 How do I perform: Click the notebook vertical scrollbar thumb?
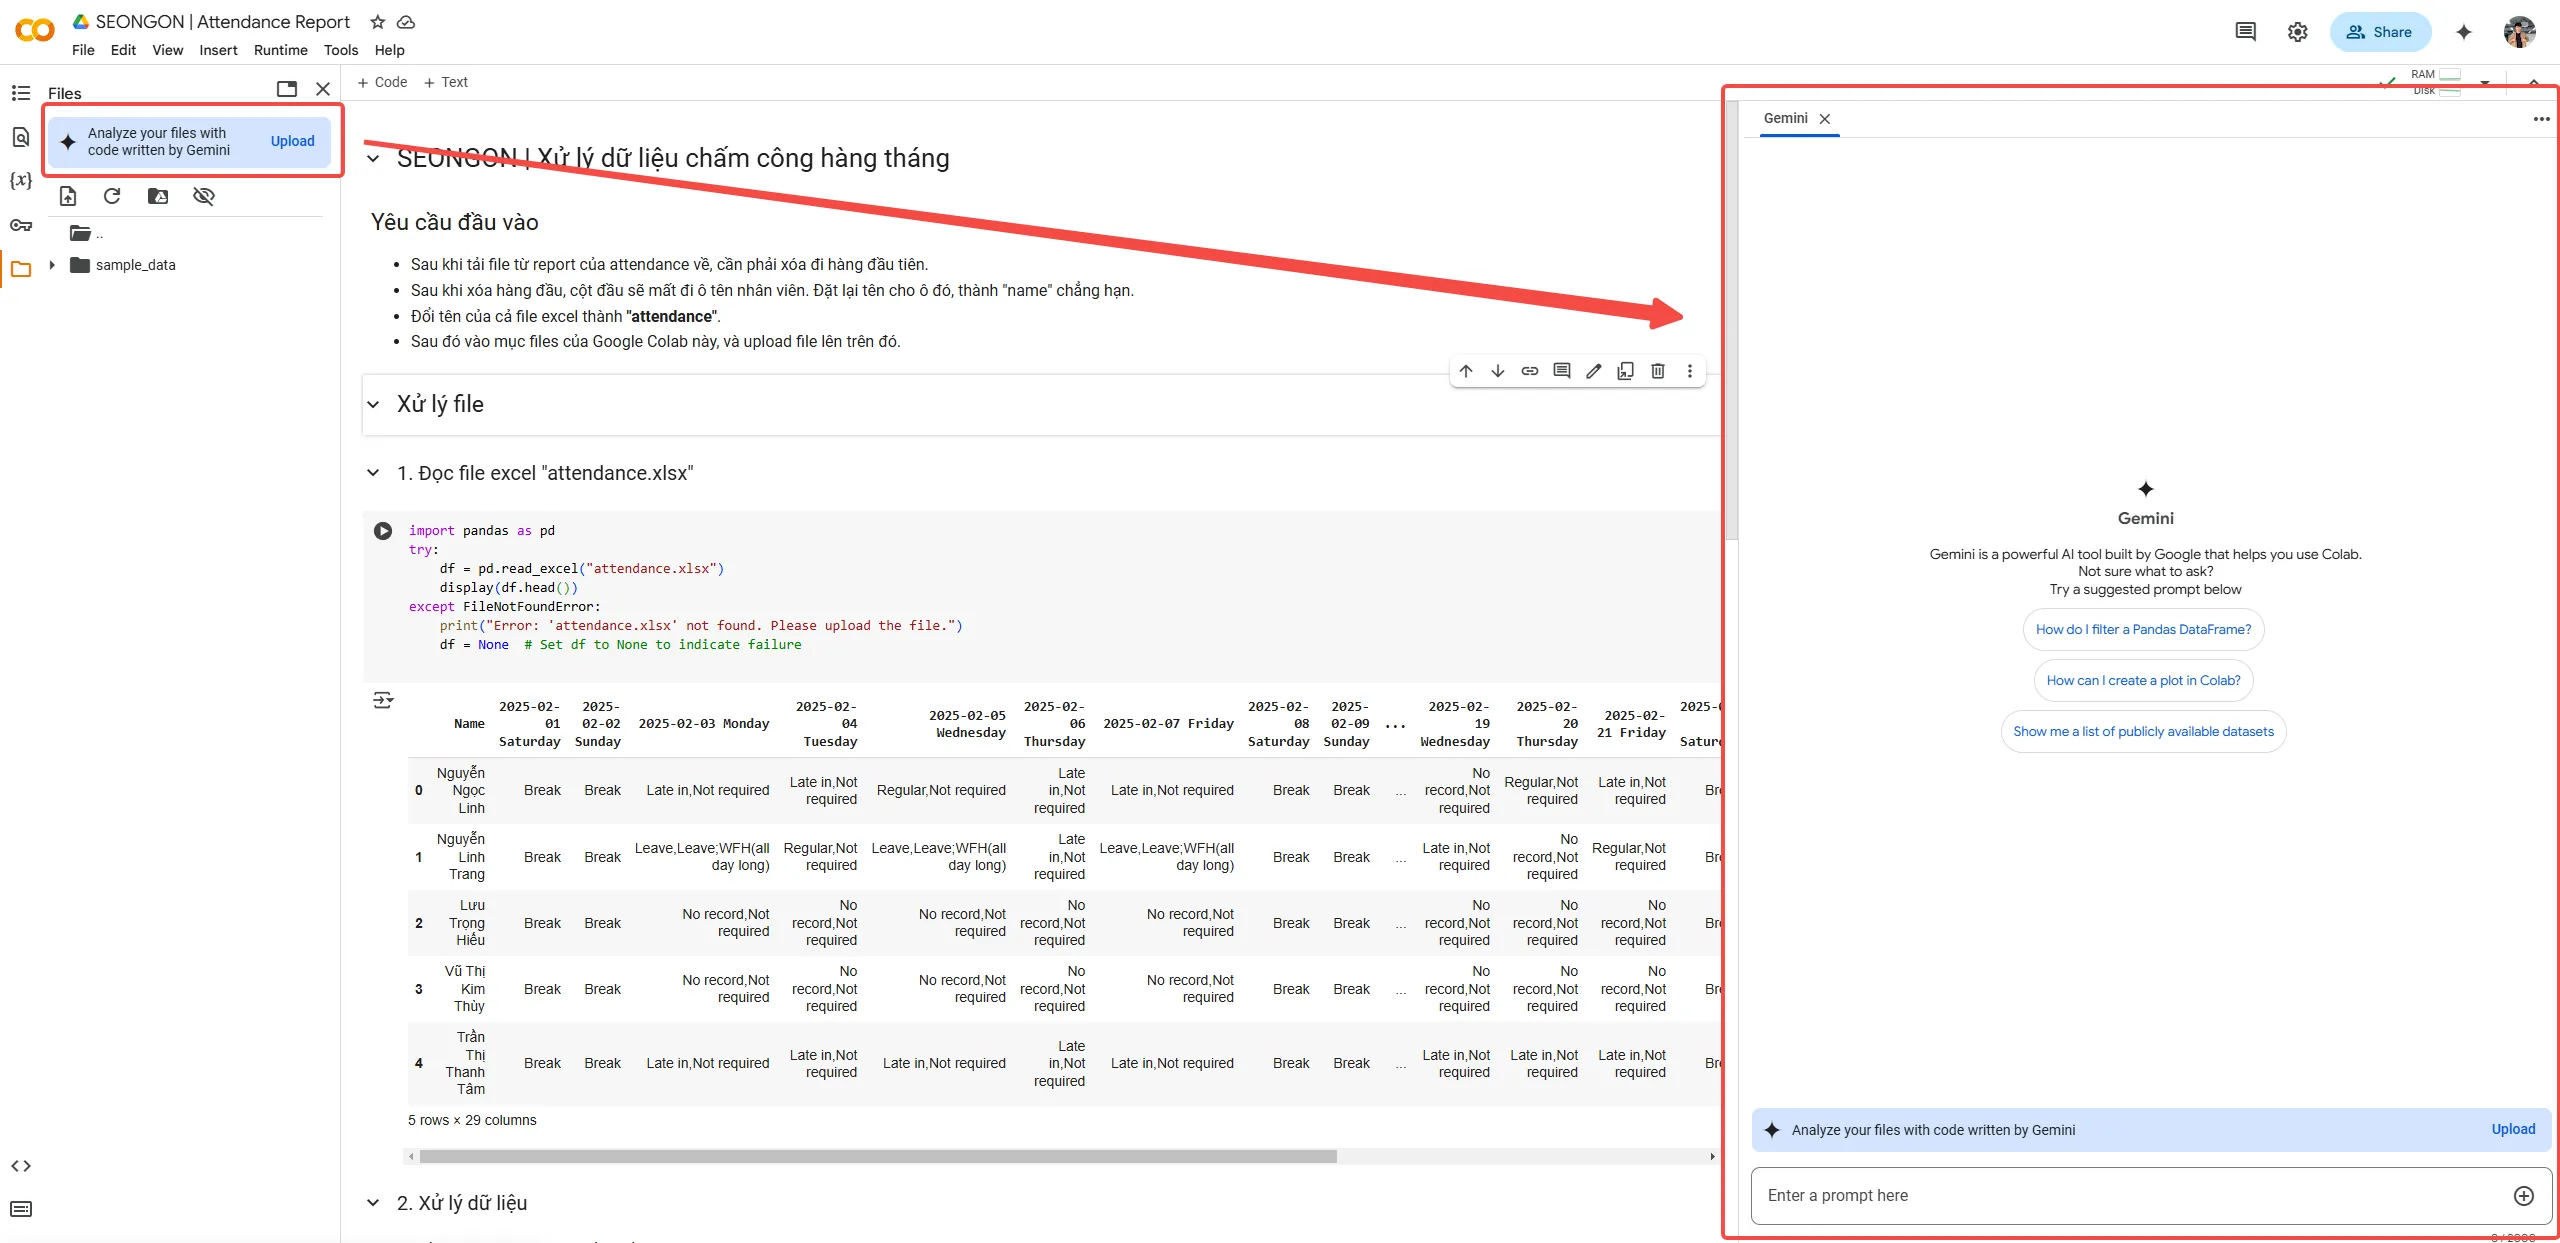pyautogui.click(x=1732, y=320)
